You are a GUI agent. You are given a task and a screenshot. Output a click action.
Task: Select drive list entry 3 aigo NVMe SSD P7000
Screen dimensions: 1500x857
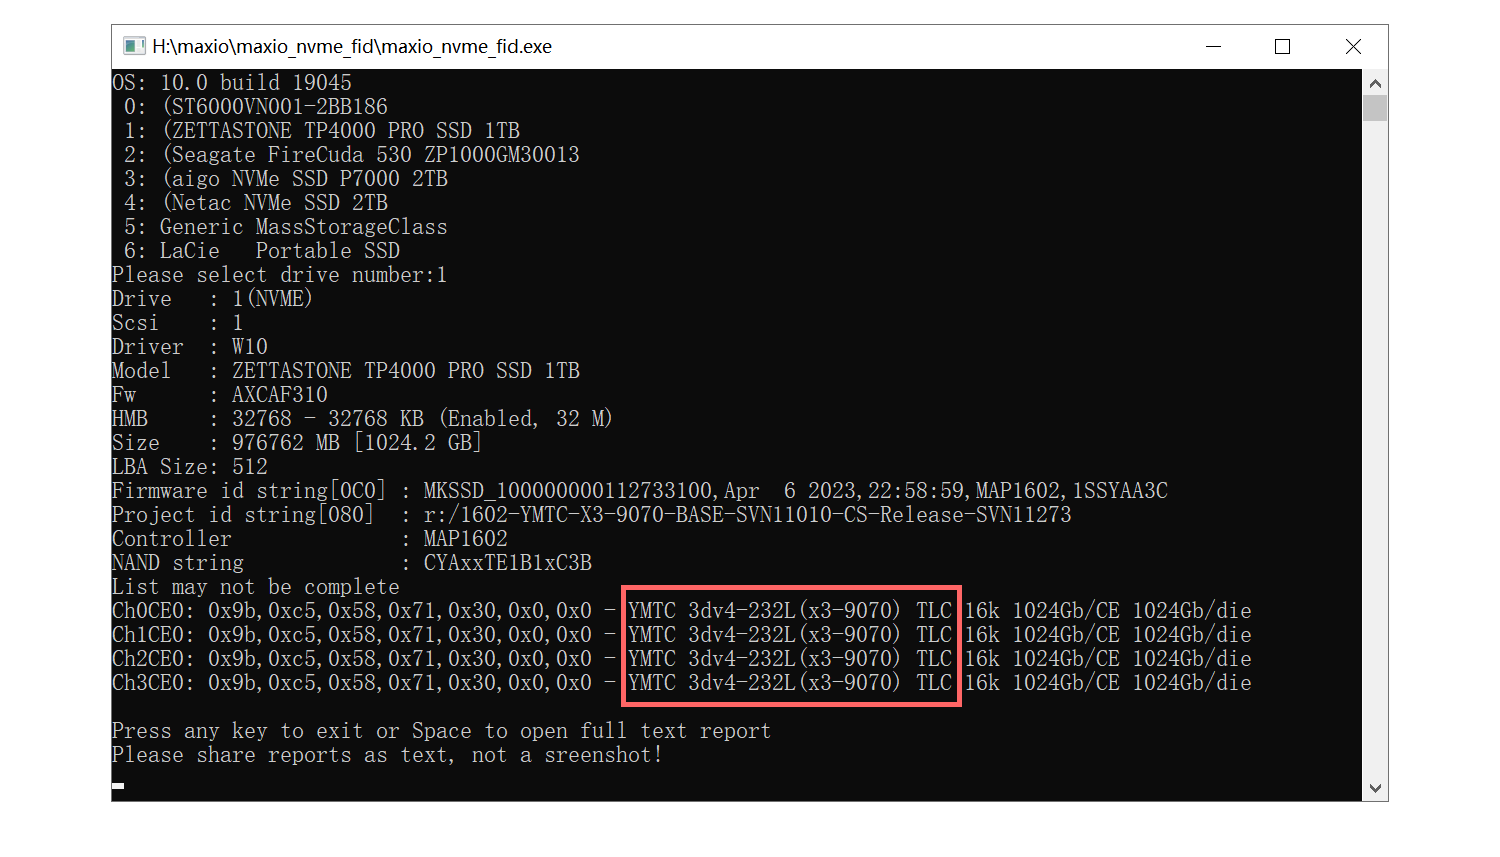tap(286, 179)
